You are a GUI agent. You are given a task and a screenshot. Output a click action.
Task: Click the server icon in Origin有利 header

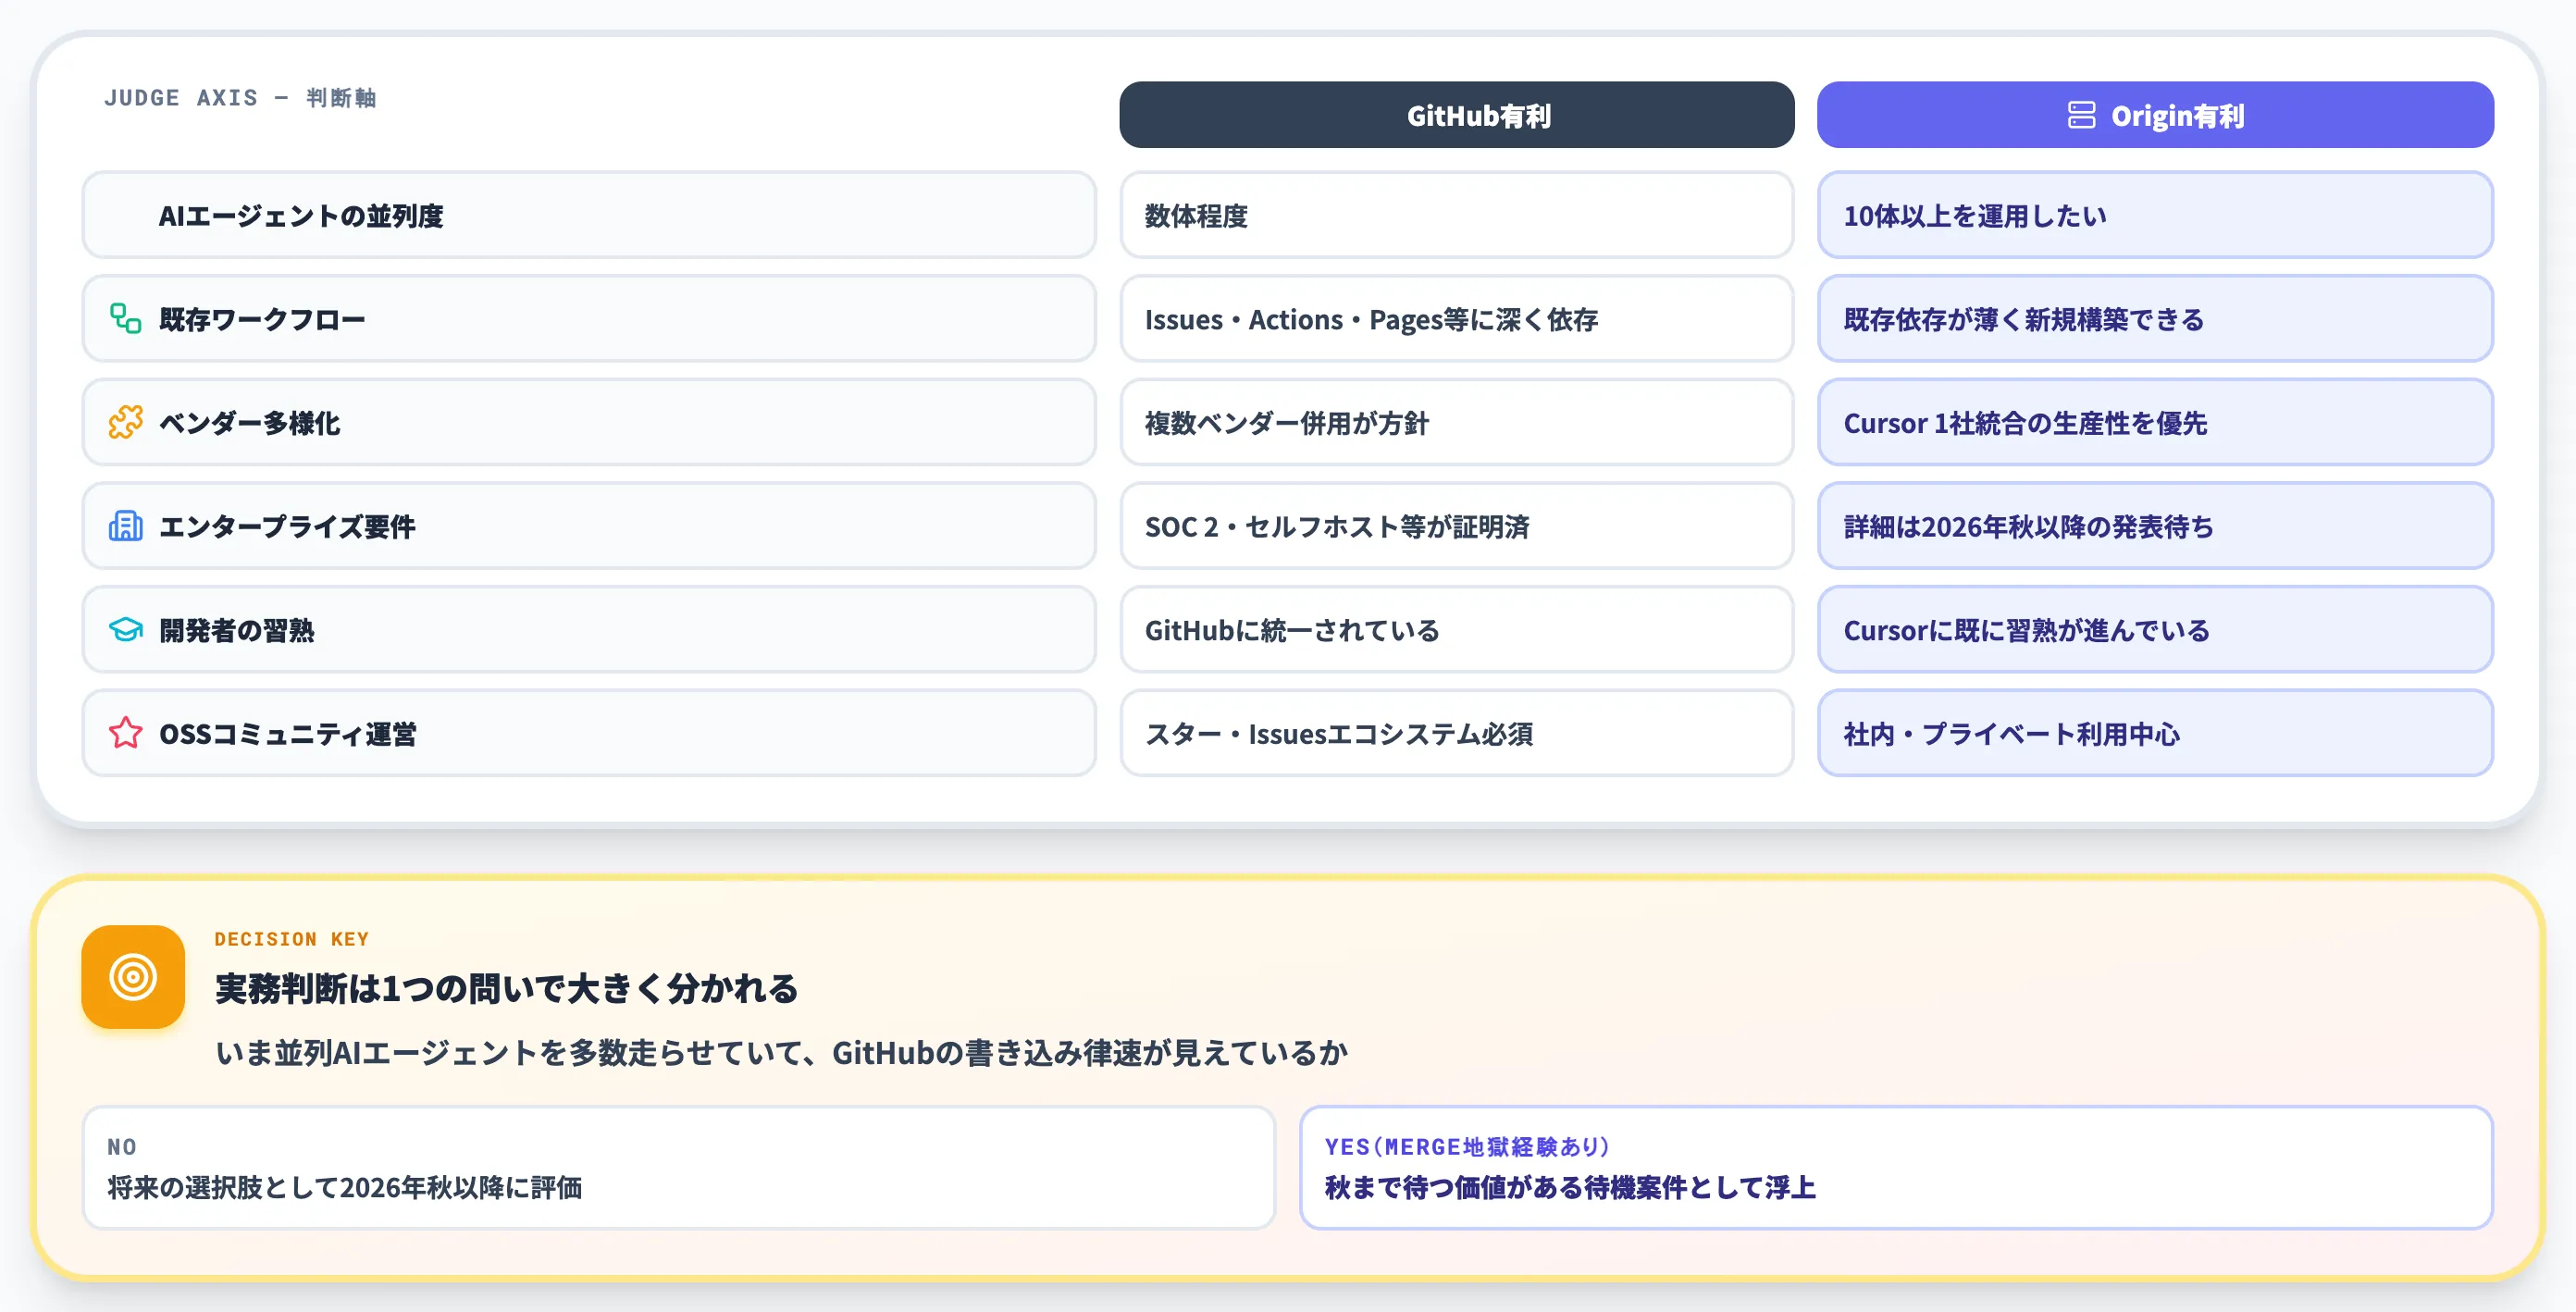[x=2081, y=115]
